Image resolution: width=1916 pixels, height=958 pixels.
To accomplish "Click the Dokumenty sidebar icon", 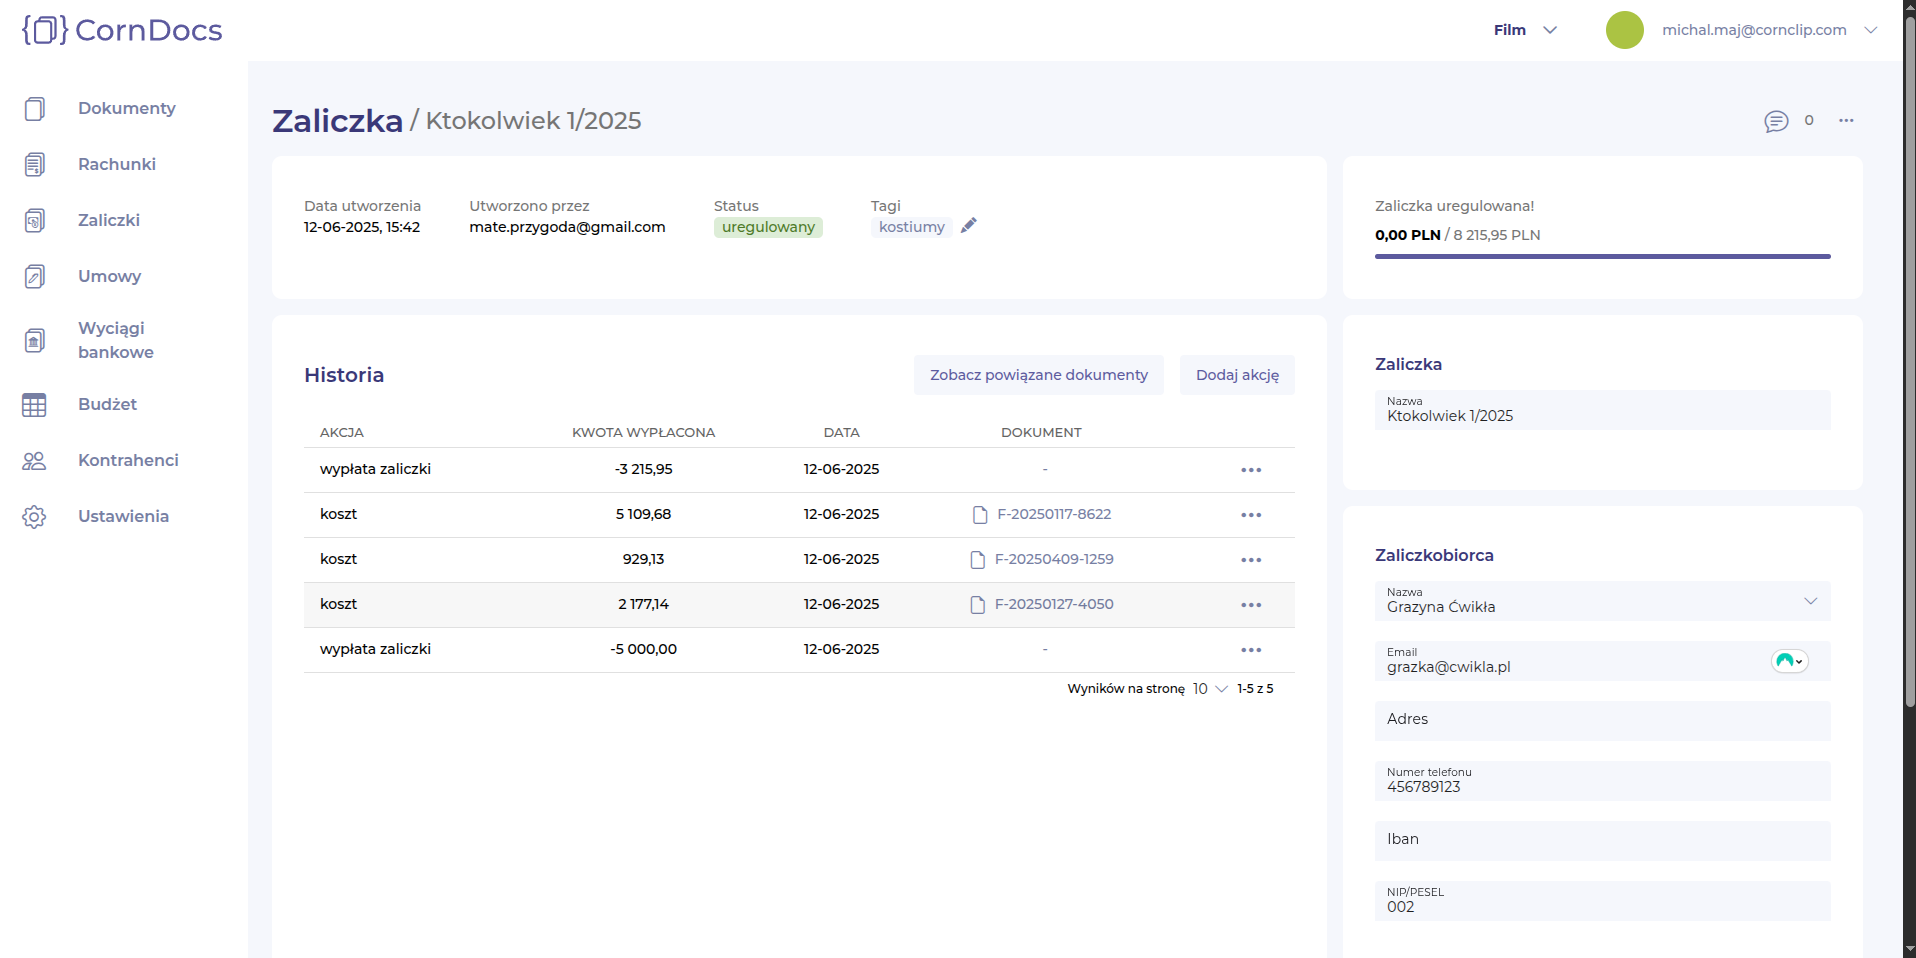I will point(34,108).
